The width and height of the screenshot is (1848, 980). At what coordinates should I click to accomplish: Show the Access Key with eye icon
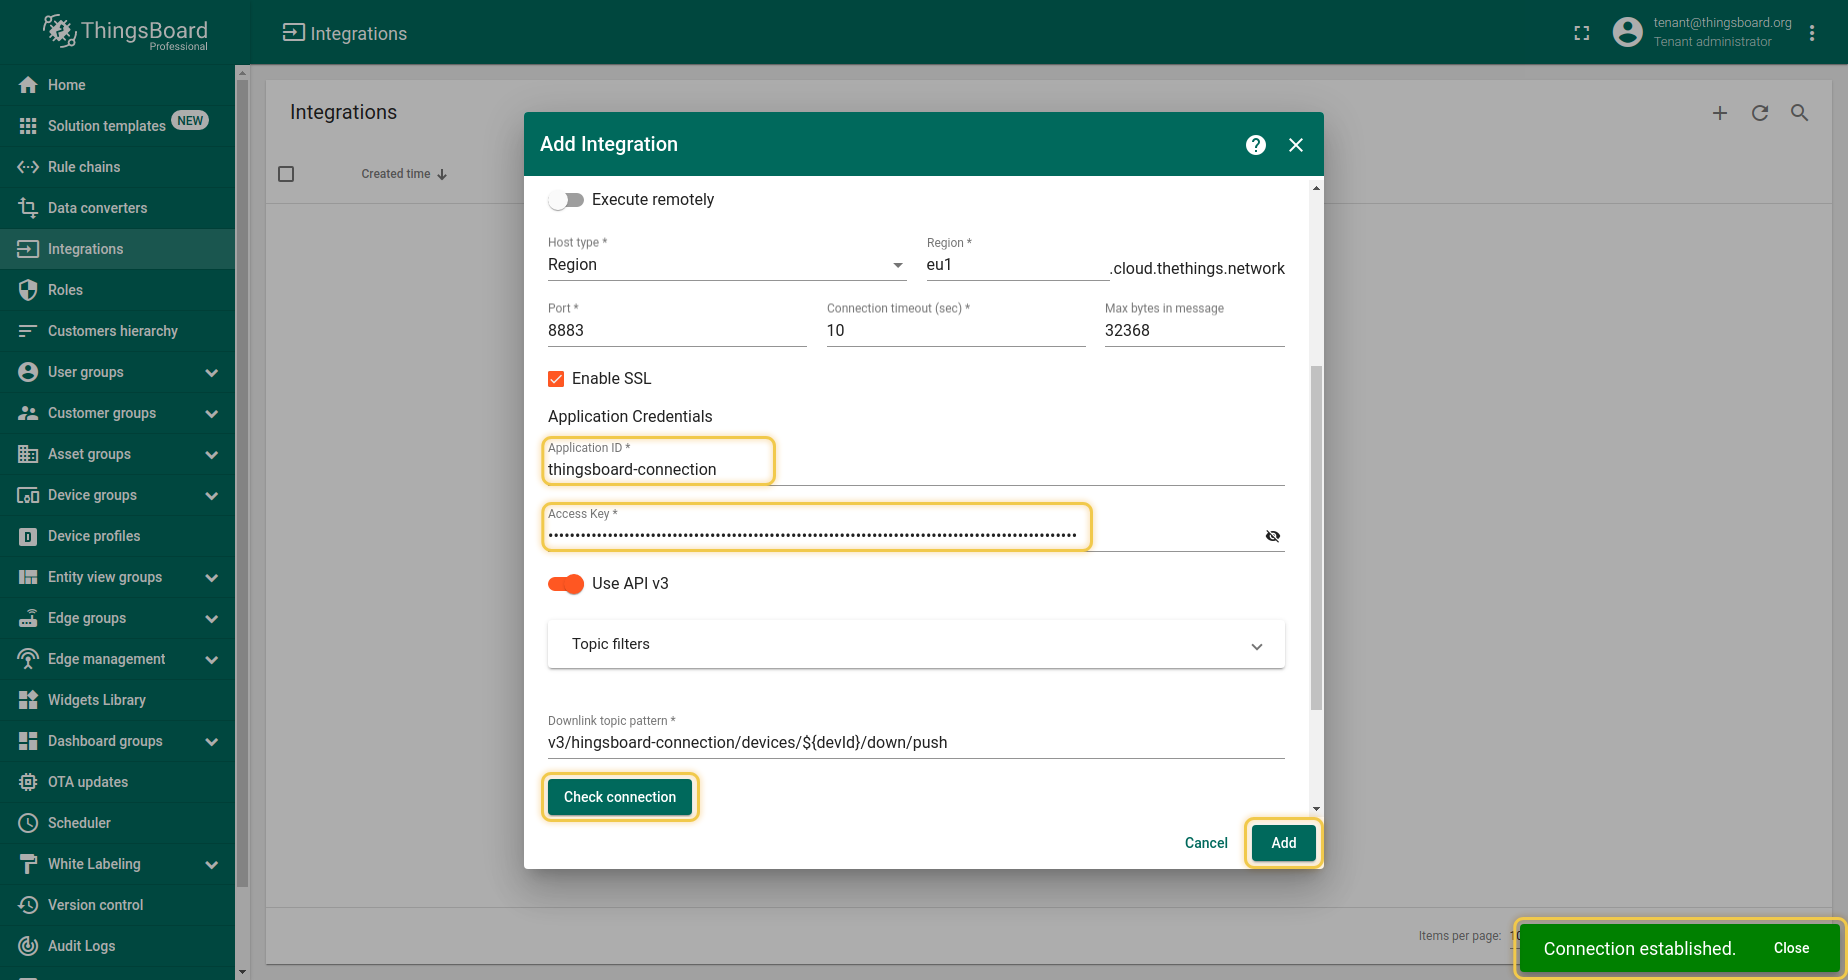click(x=1272, y=536)
